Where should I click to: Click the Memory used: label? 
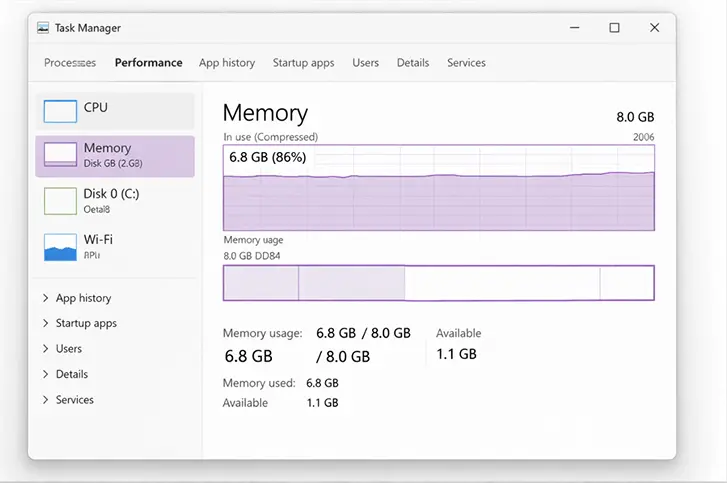259,383
